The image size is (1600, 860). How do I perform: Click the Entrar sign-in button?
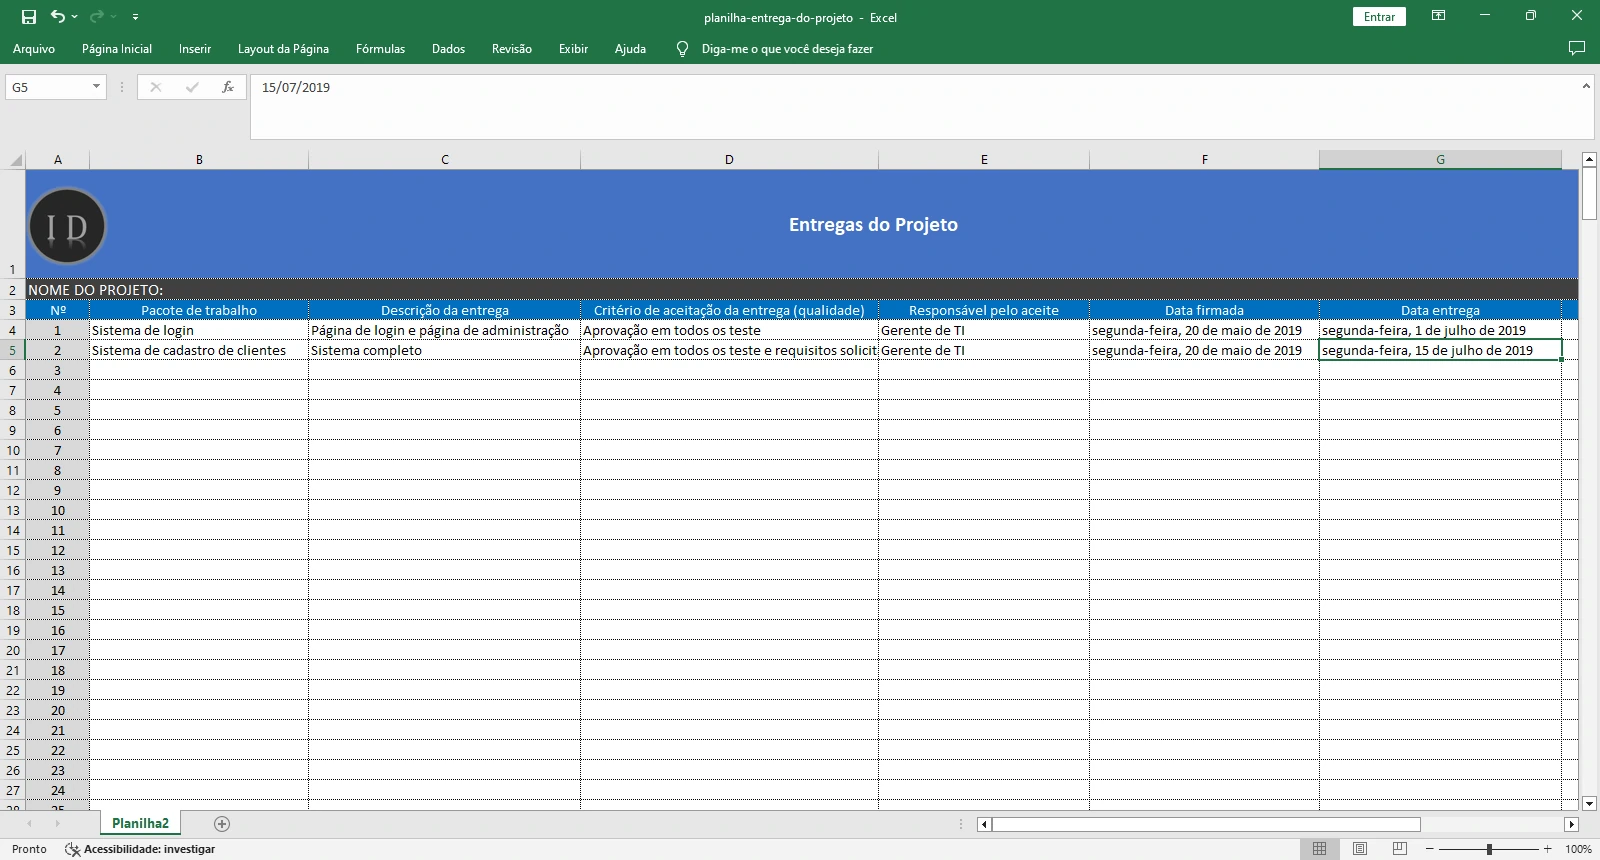(1379, 17)
